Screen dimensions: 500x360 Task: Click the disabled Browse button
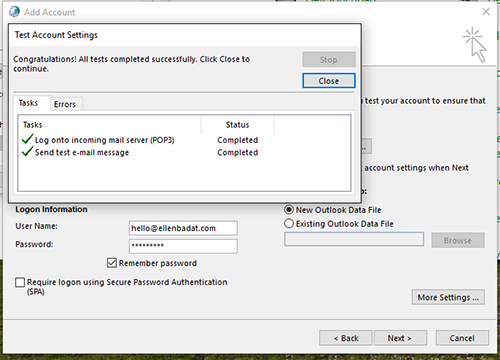[458, 240]
